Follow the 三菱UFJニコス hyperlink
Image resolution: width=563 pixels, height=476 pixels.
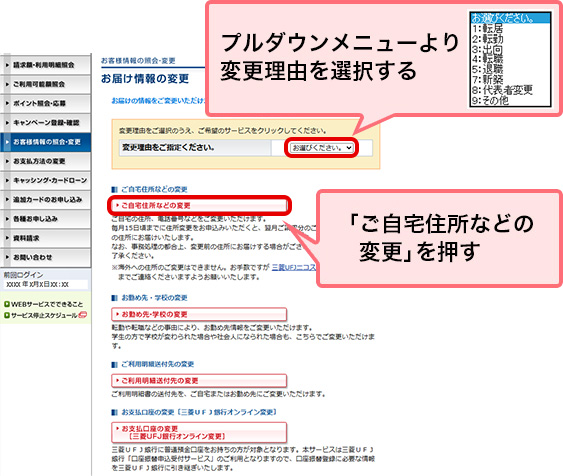tap(294, 267)
